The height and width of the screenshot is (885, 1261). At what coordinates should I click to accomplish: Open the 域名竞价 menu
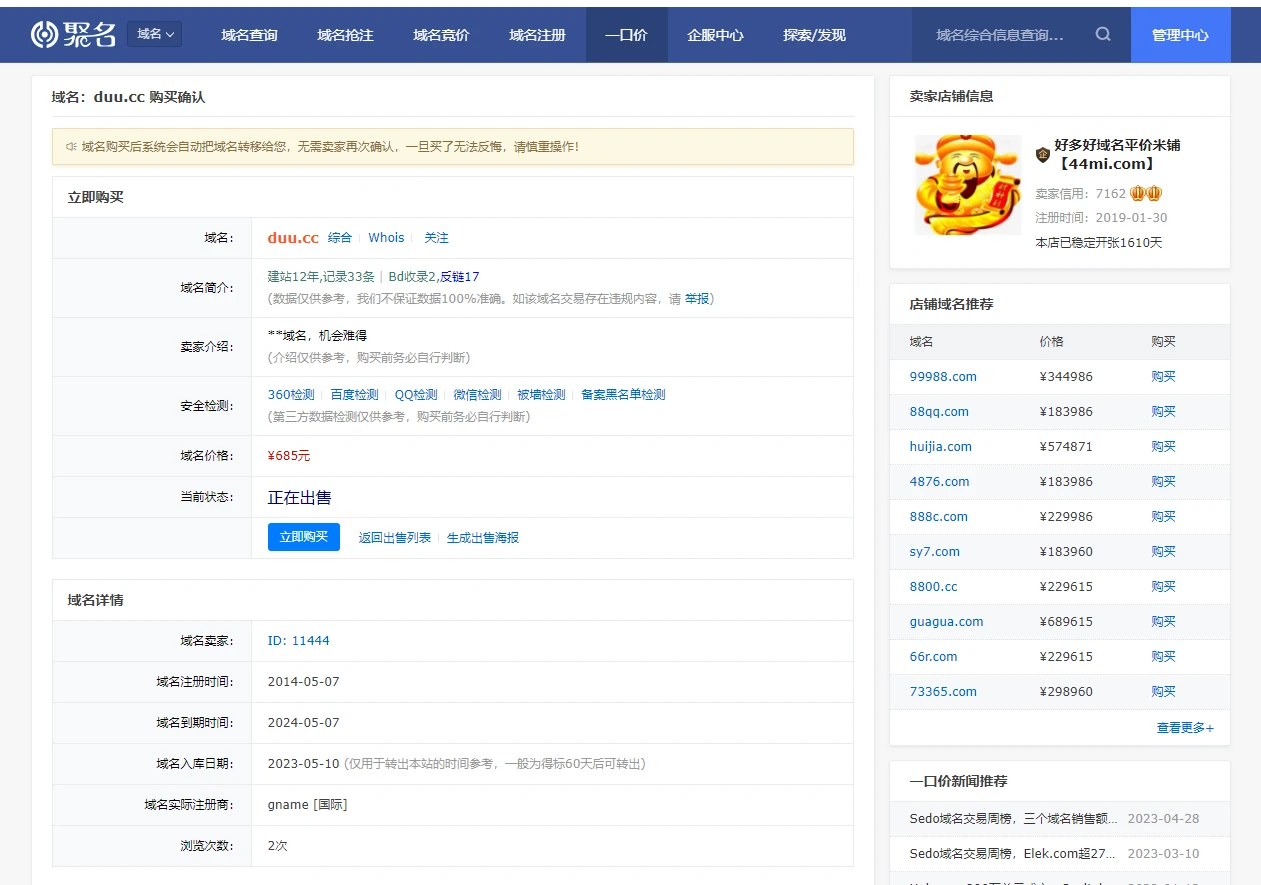(441, 35)
